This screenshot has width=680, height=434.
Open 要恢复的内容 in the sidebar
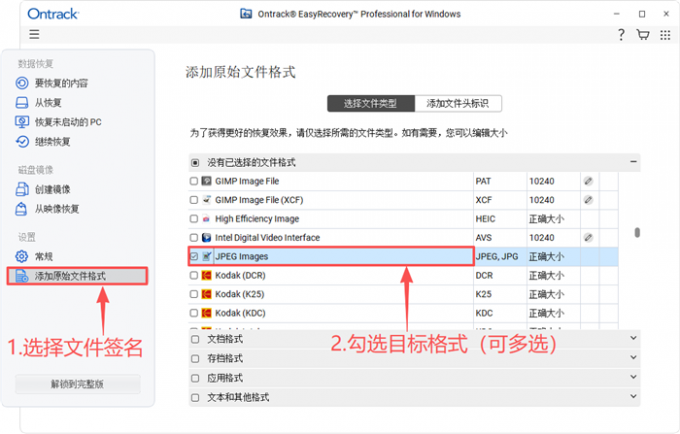coord(61,83)
